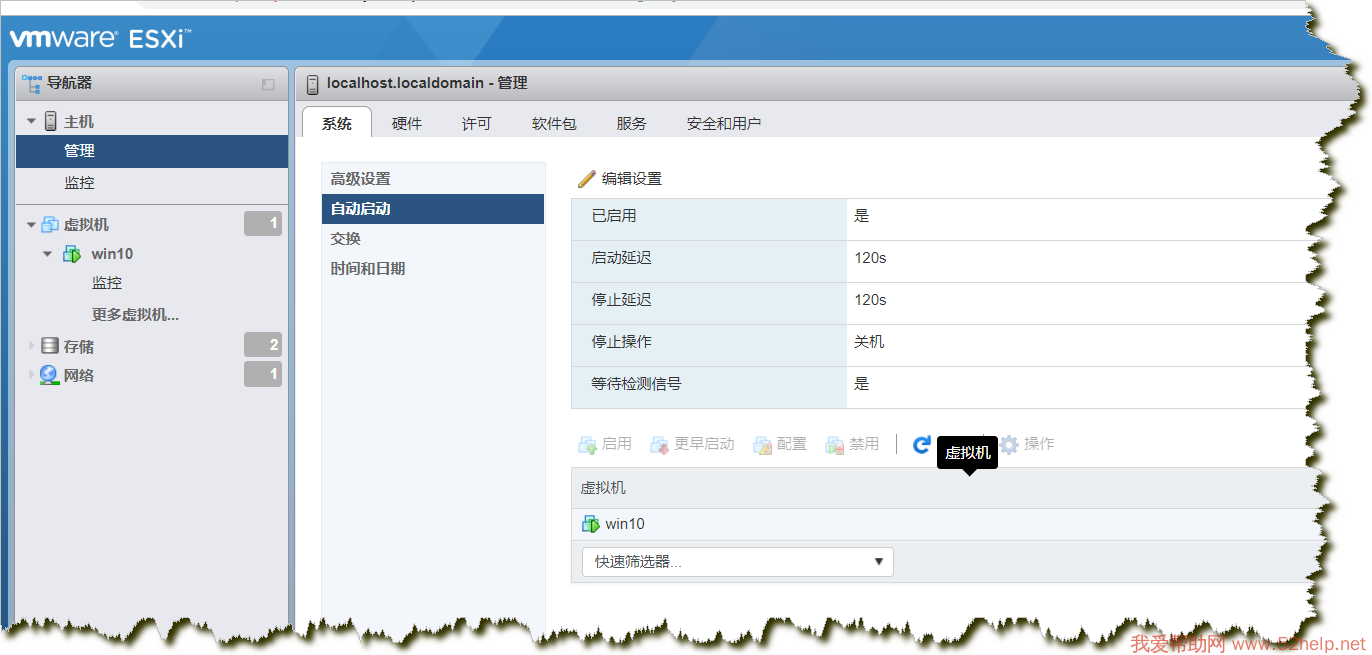Screen dimensions: 1372x655
Task: Switch to the 硬件 hardware tab
Action: [407, 124]
